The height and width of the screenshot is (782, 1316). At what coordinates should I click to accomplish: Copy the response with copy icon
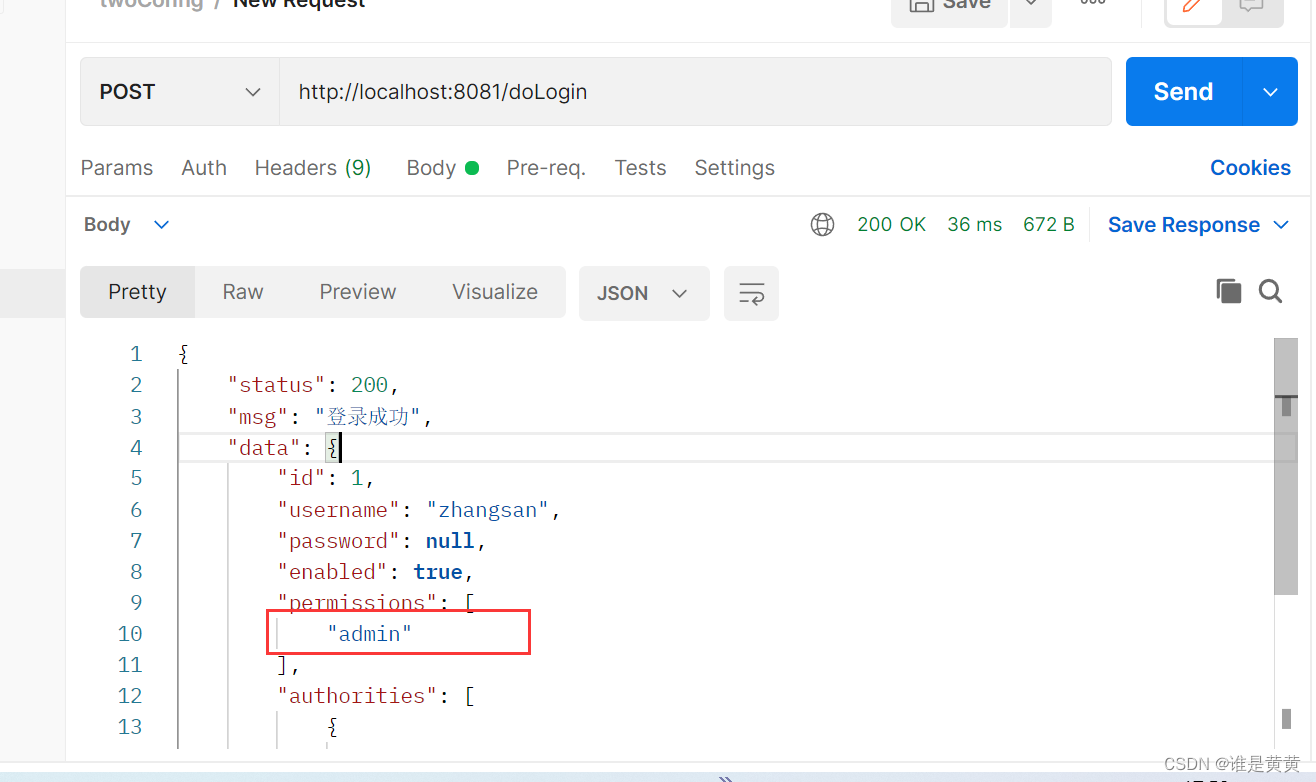click(x=1229, y=291)
